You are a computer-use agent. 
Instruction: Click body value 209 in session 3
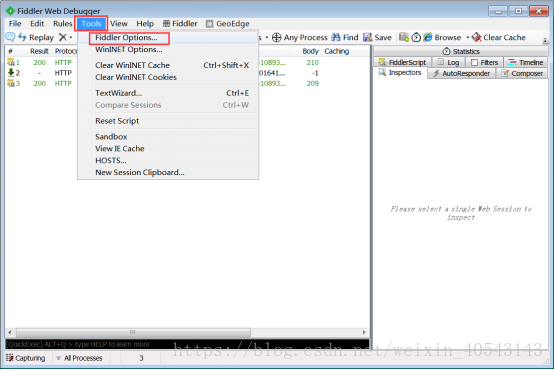click(312, 83)
